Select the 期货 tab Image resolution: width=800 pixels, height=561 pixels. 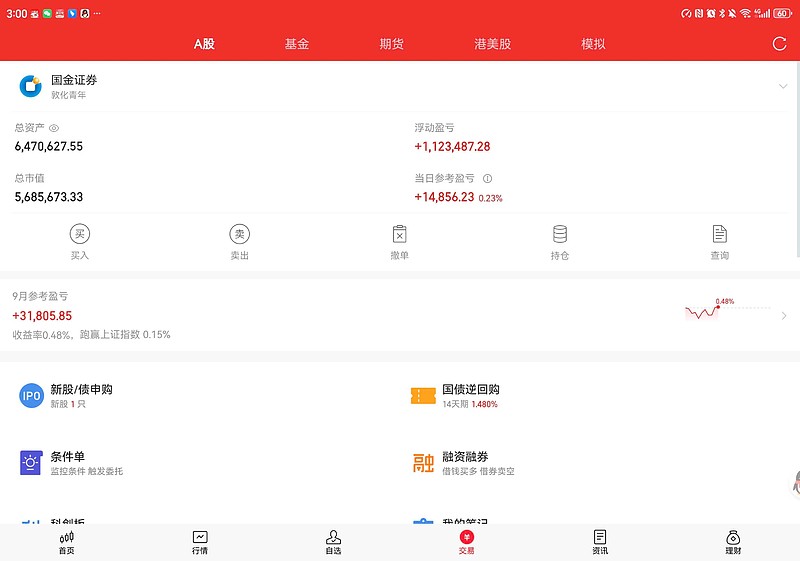pyautogui.click(x=391, y=44)
